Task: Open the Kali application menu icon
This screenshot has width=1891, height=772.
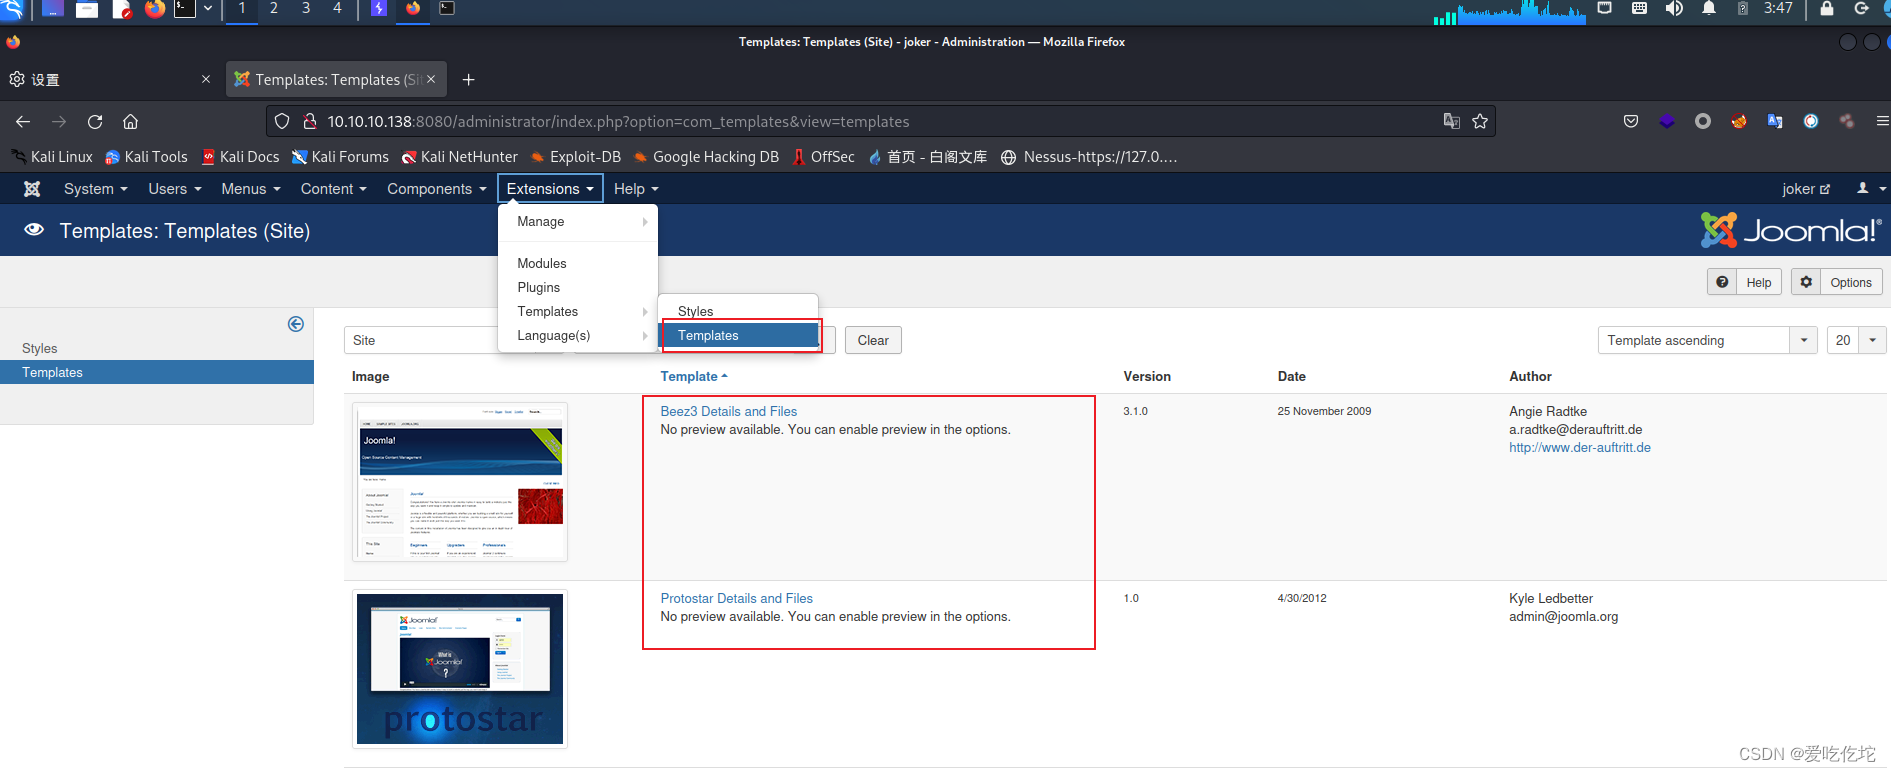Action: click(13, 9)
